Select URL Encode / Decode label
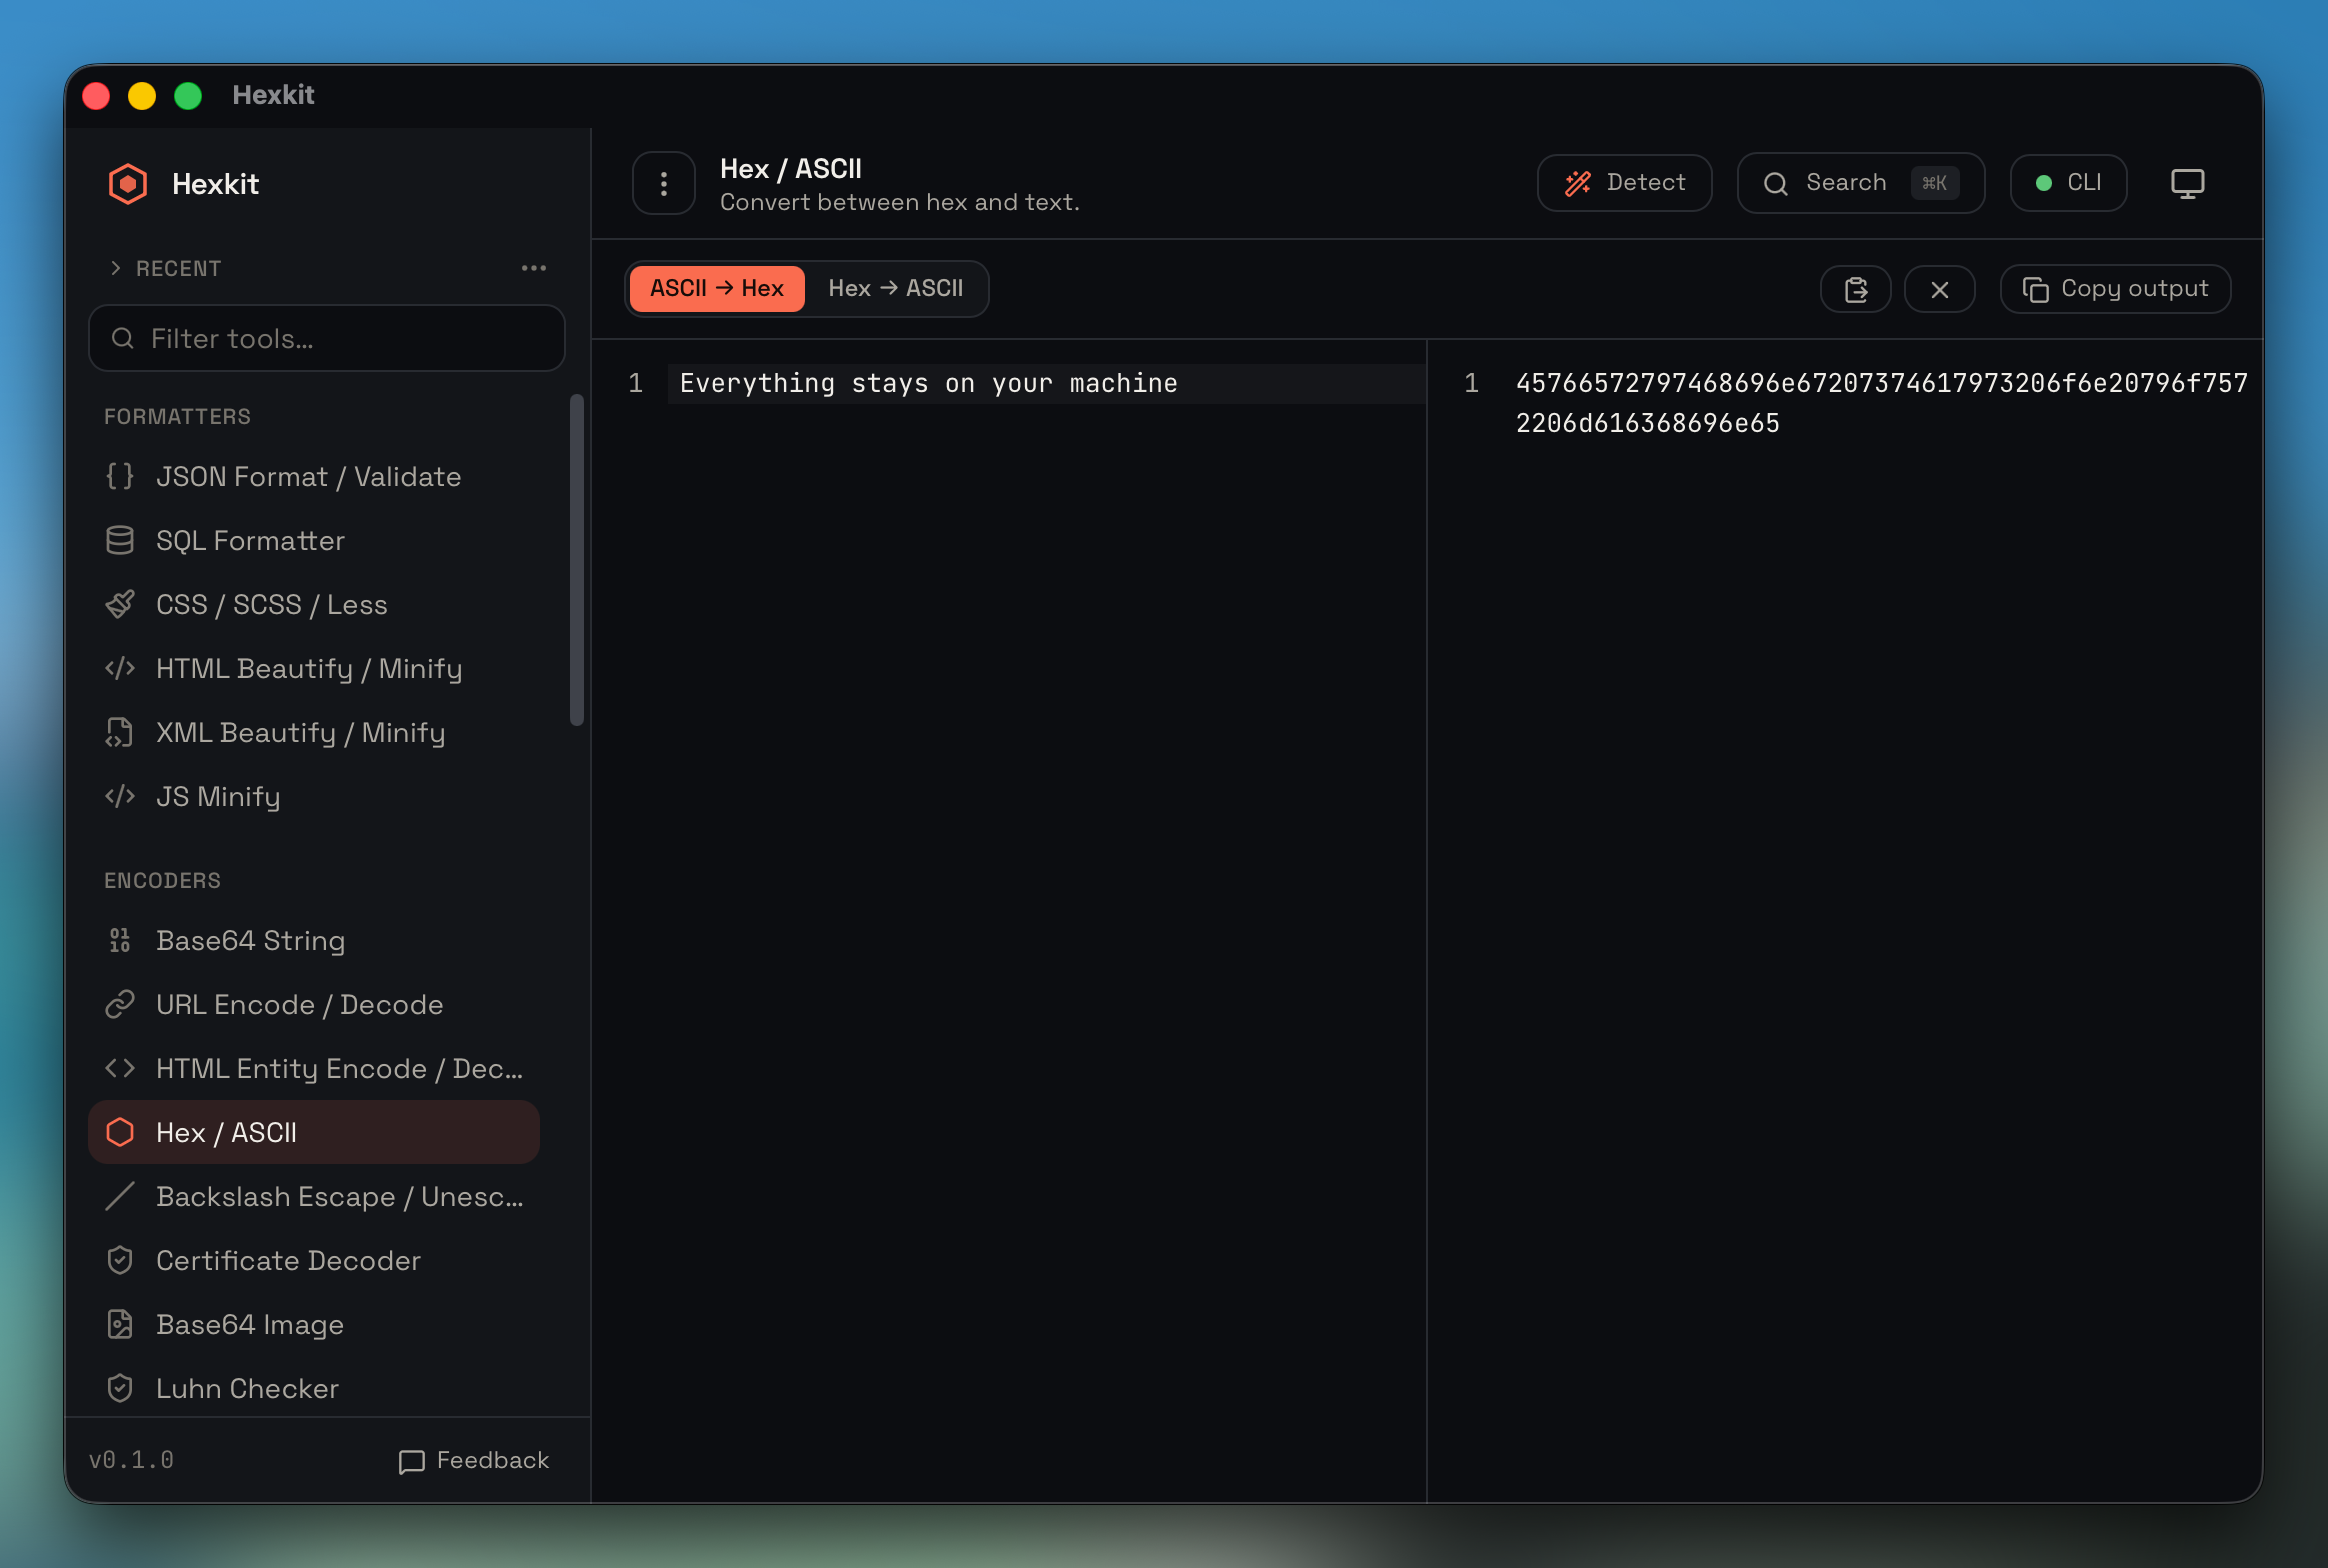Viewport: 2328px width, 1568px height. pyautogui.click(x=300, y=1005)
